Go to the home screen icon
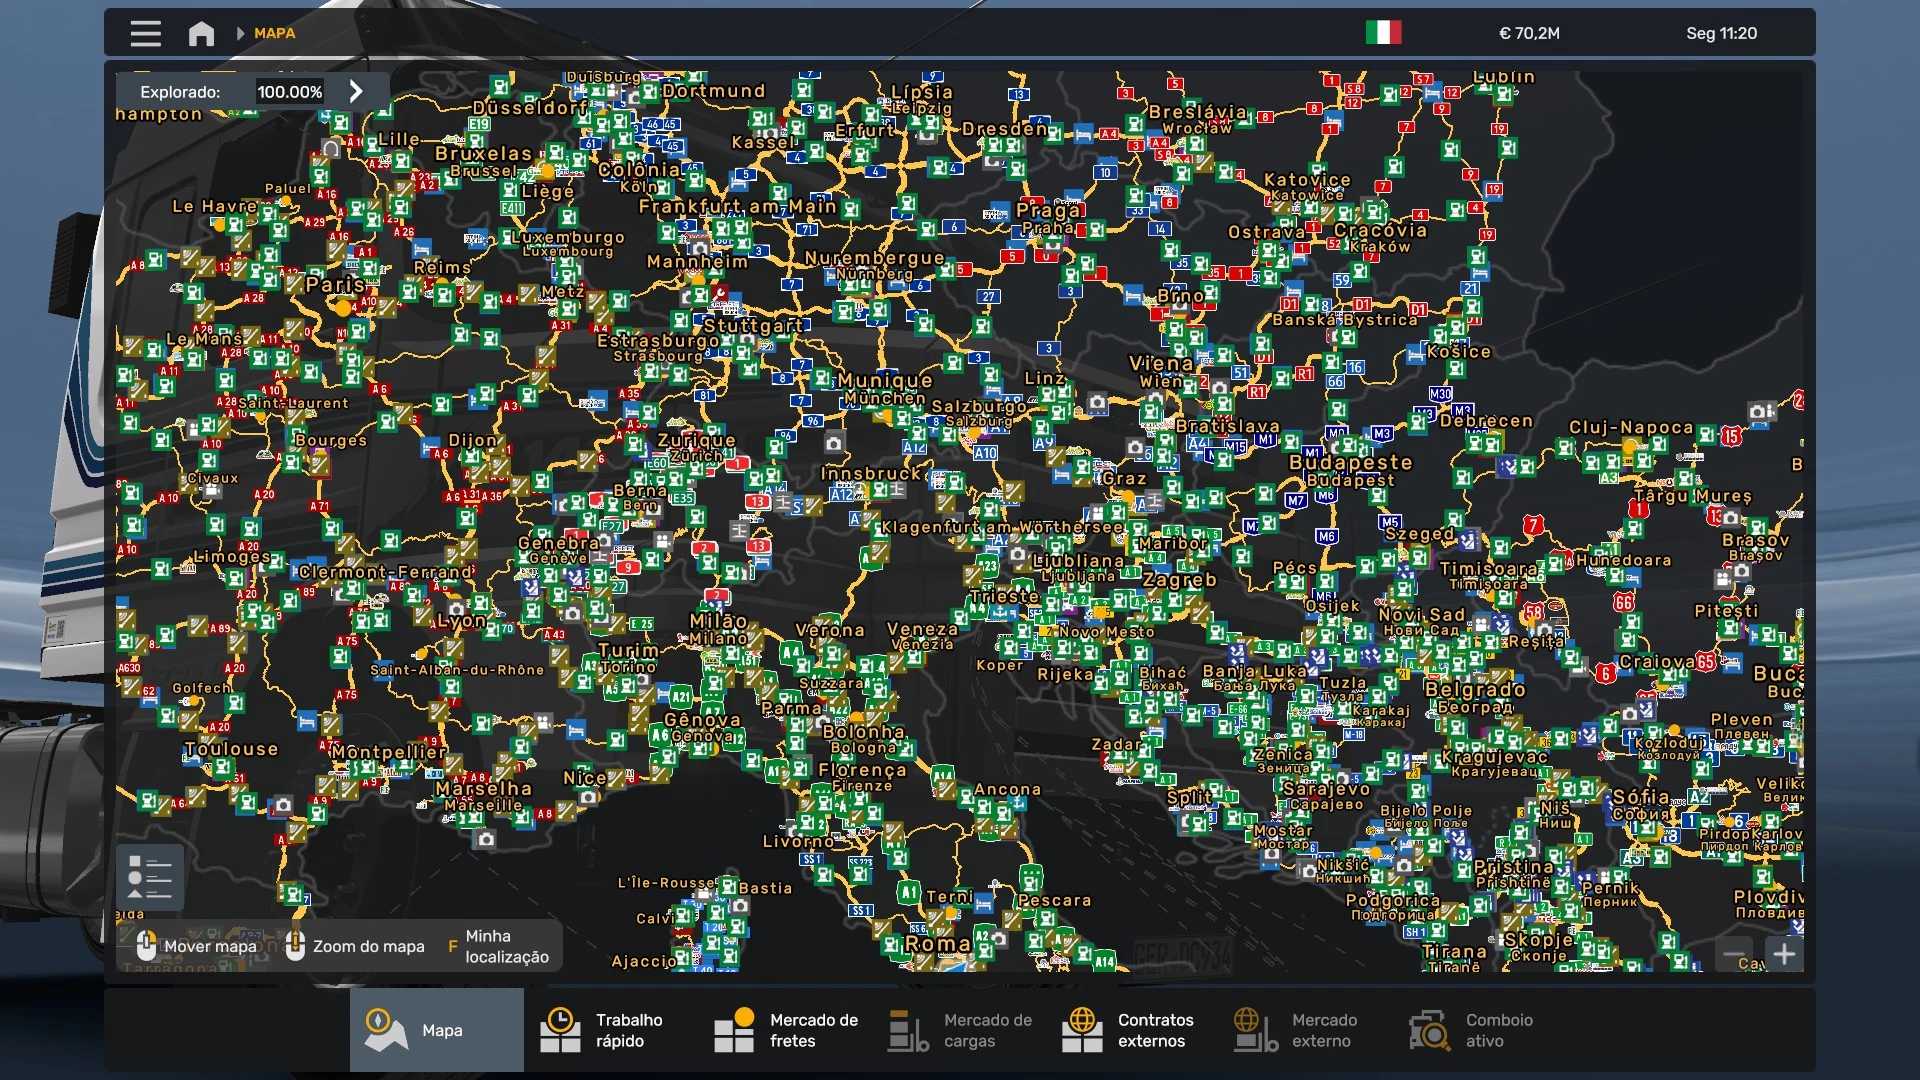This screenshot has width=1920, height=1080. tap(201, 33)
